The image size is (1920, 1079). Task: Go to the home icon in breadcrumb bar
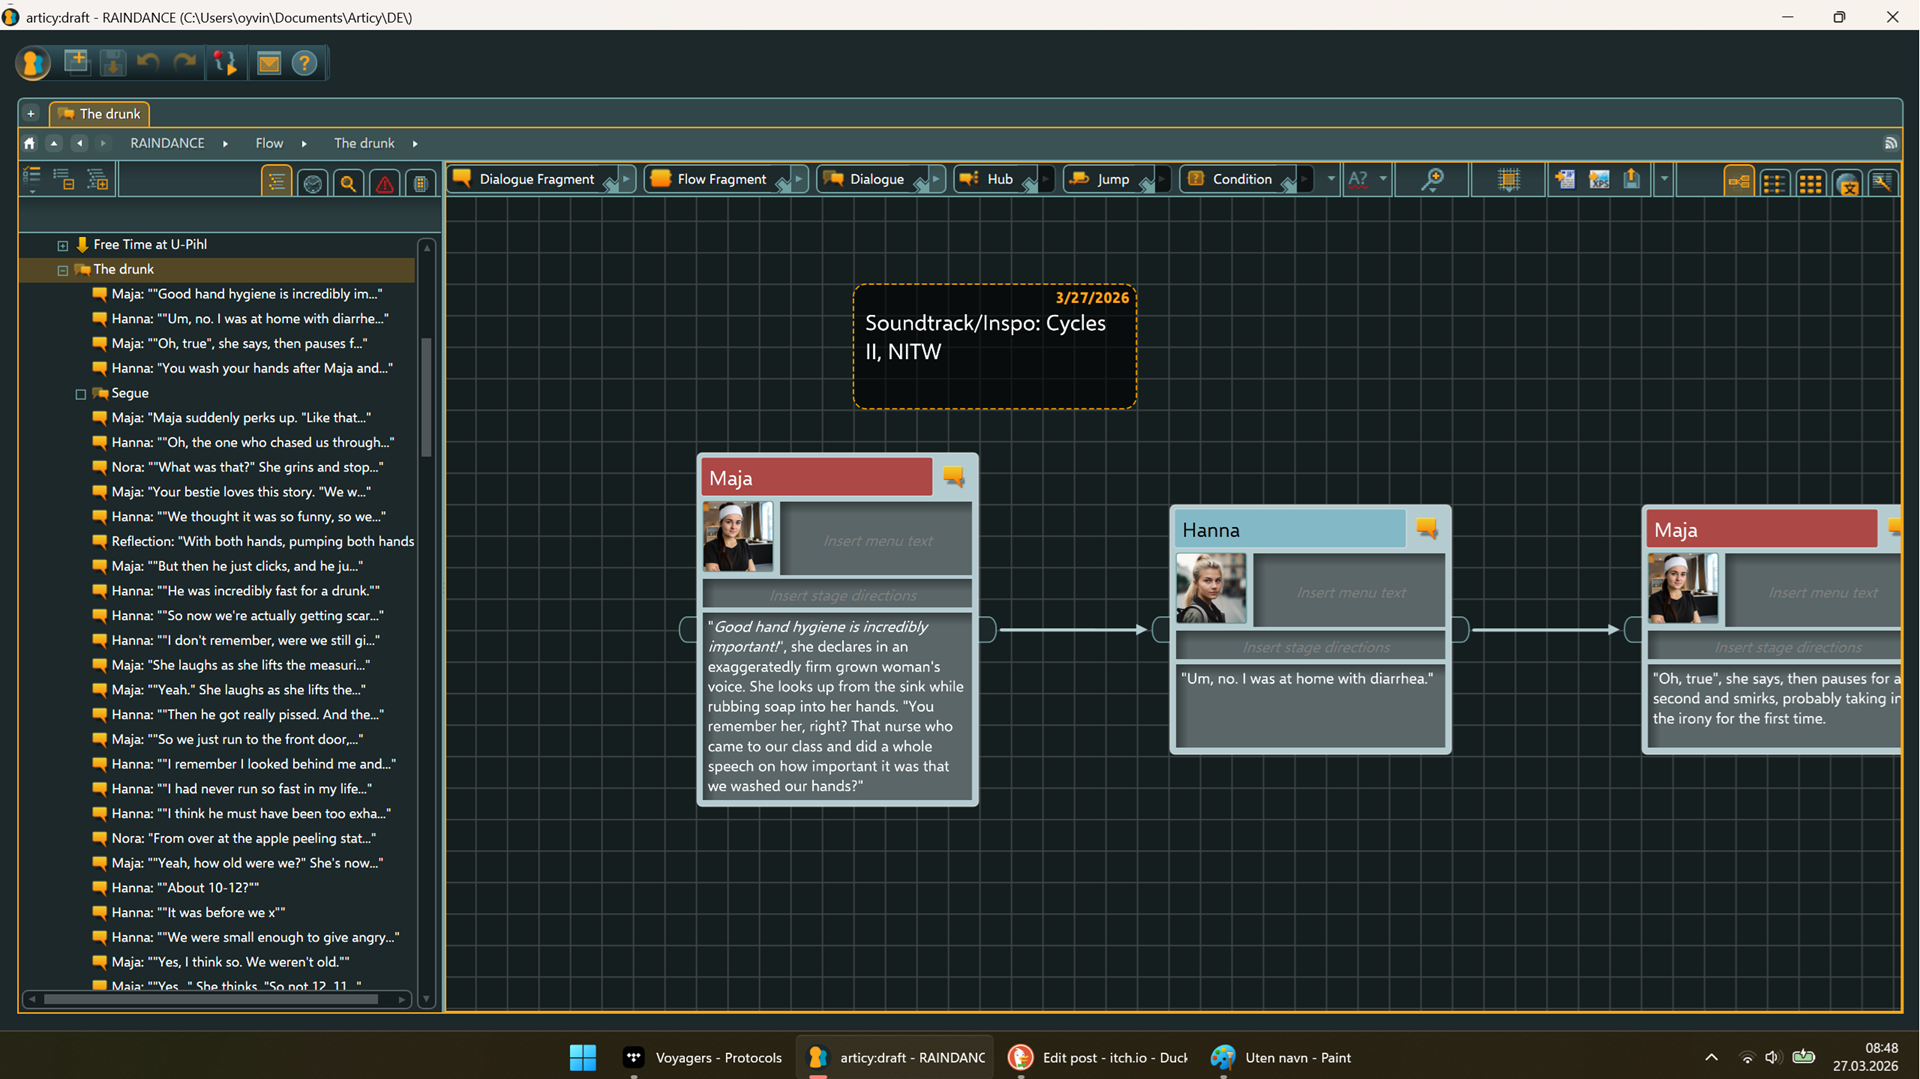click(x=30, y=143)
